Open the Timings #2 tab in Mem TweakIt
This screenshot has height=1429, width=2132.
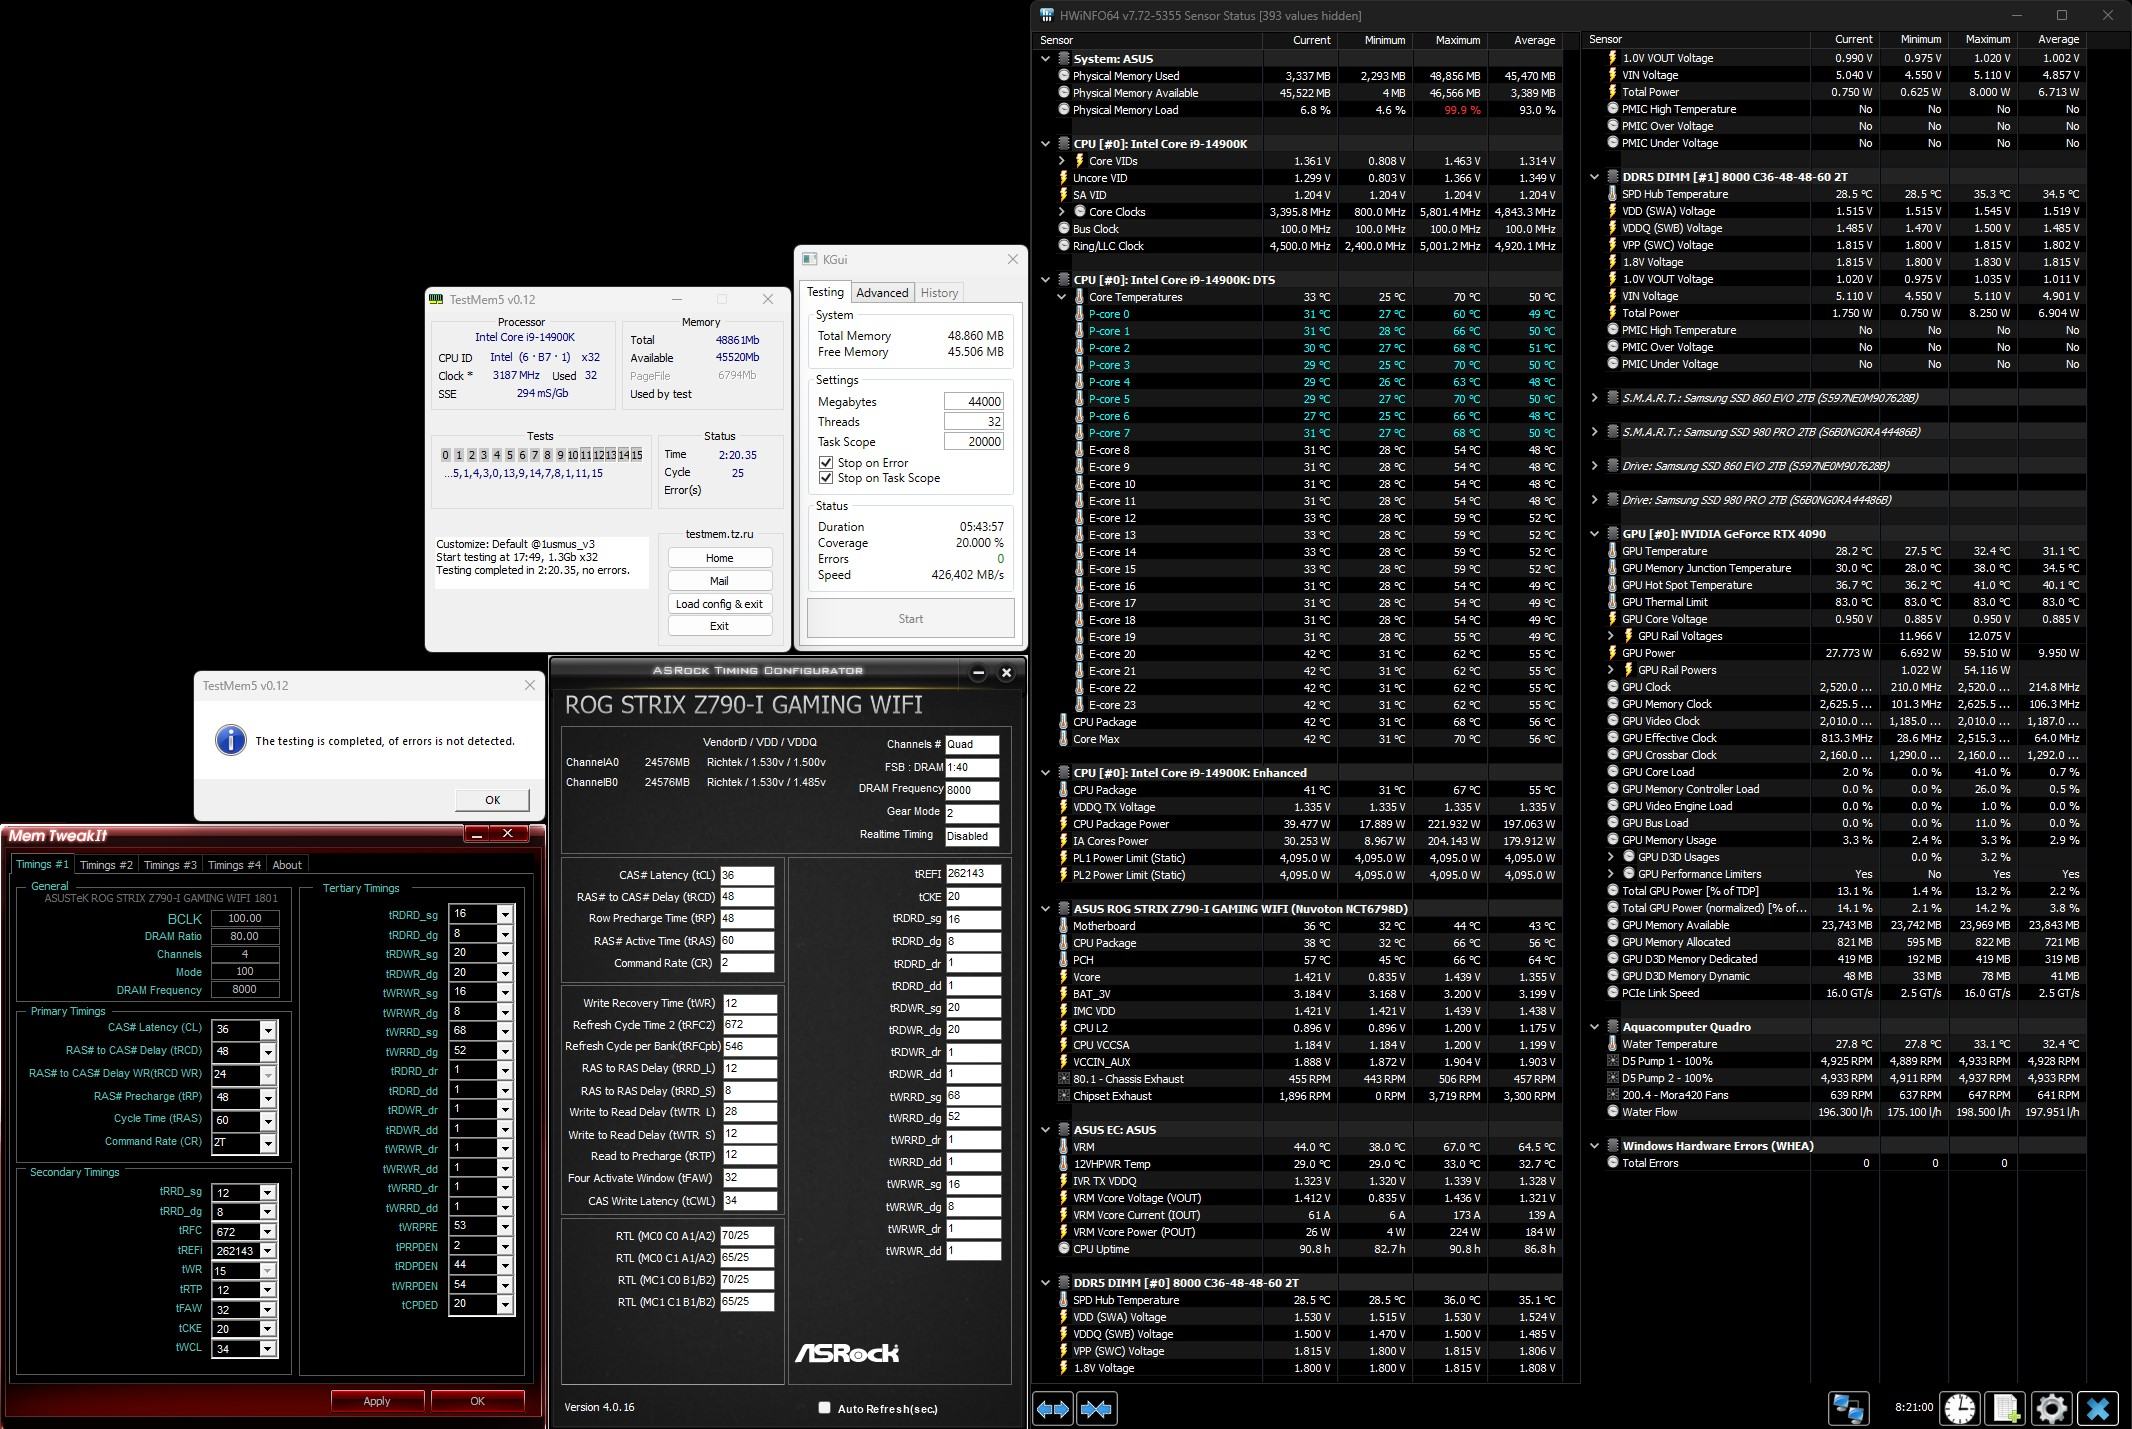pyautogui.click(x=106, y=865)
